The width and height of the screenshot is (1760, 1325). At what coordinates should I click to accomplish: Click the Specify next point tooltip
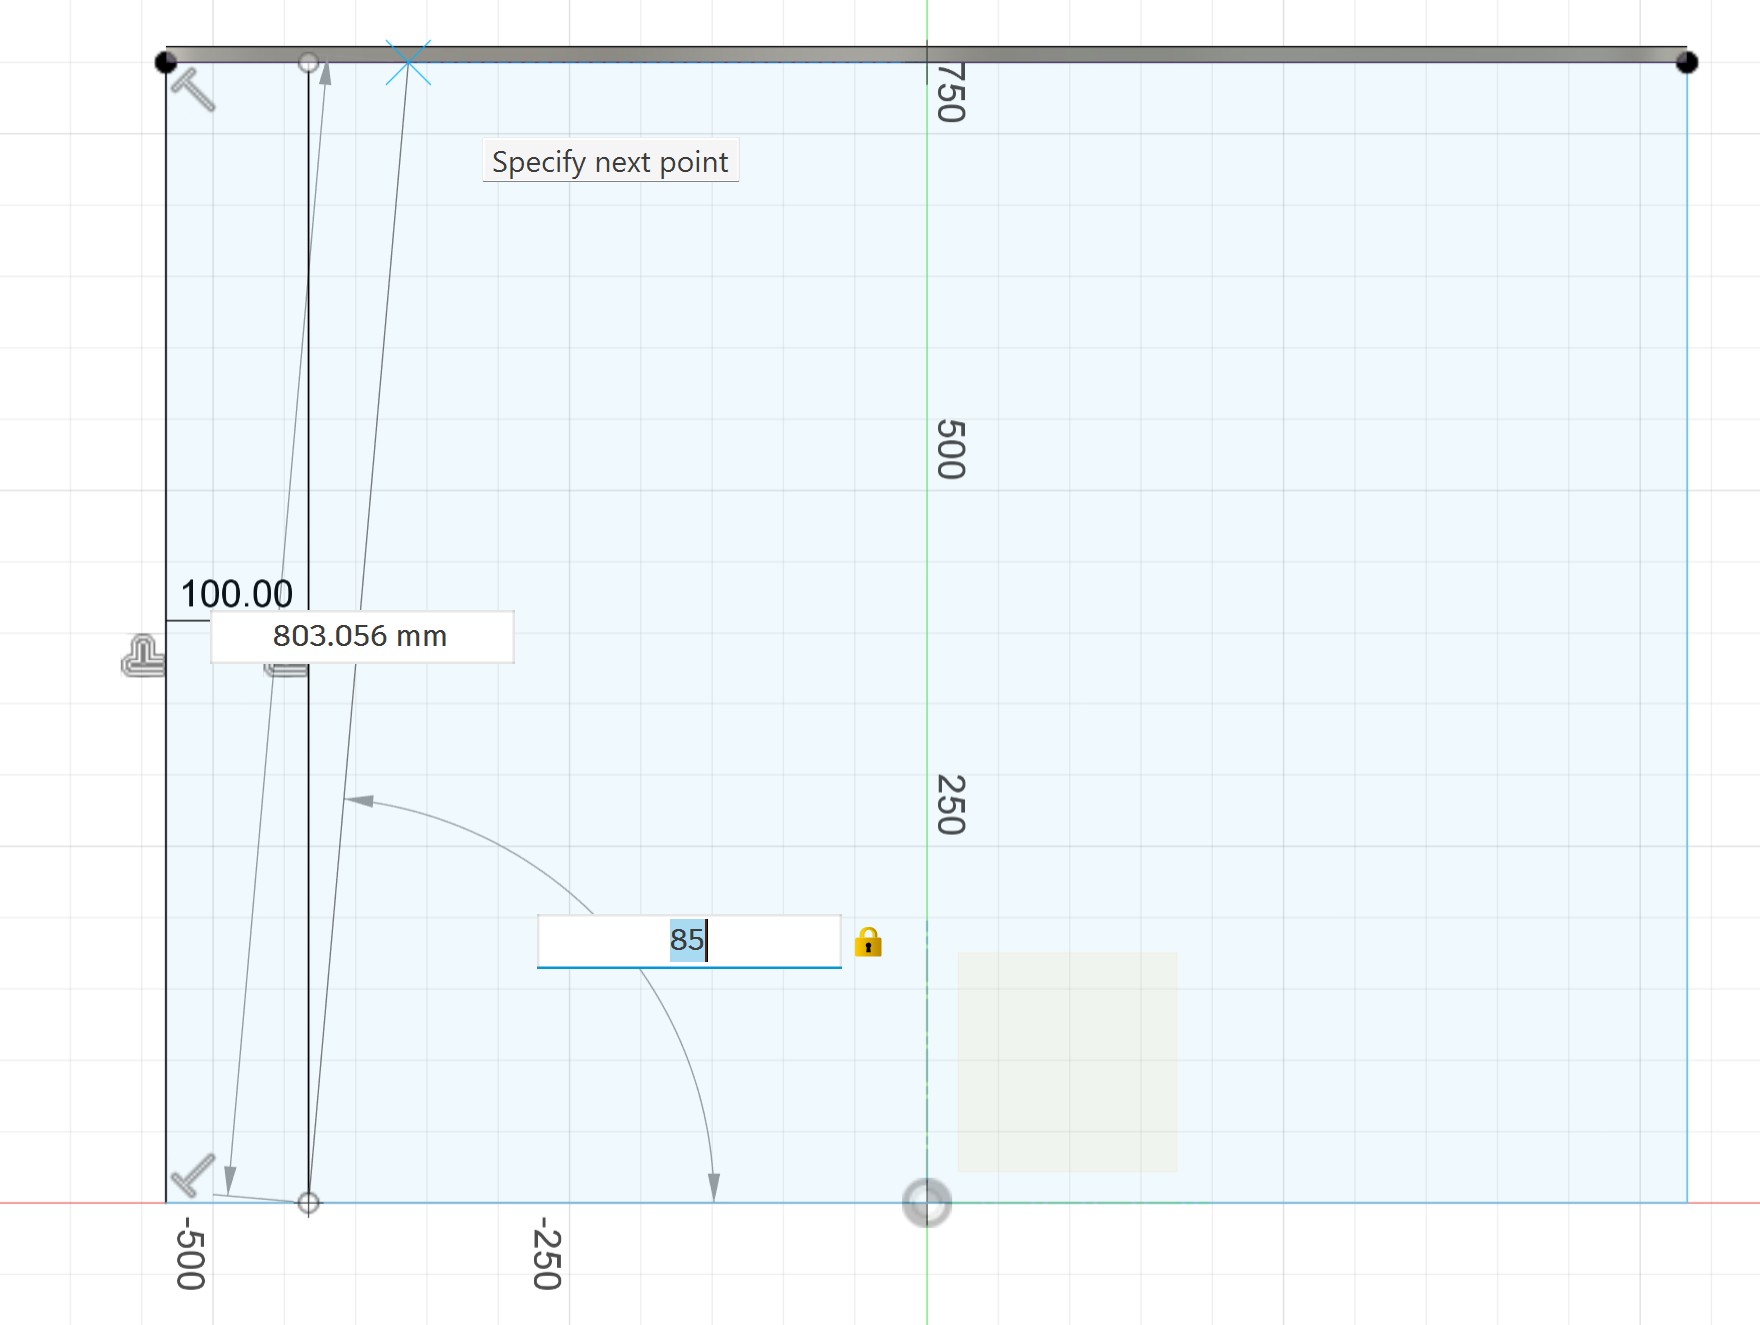(x=610, y=161)
